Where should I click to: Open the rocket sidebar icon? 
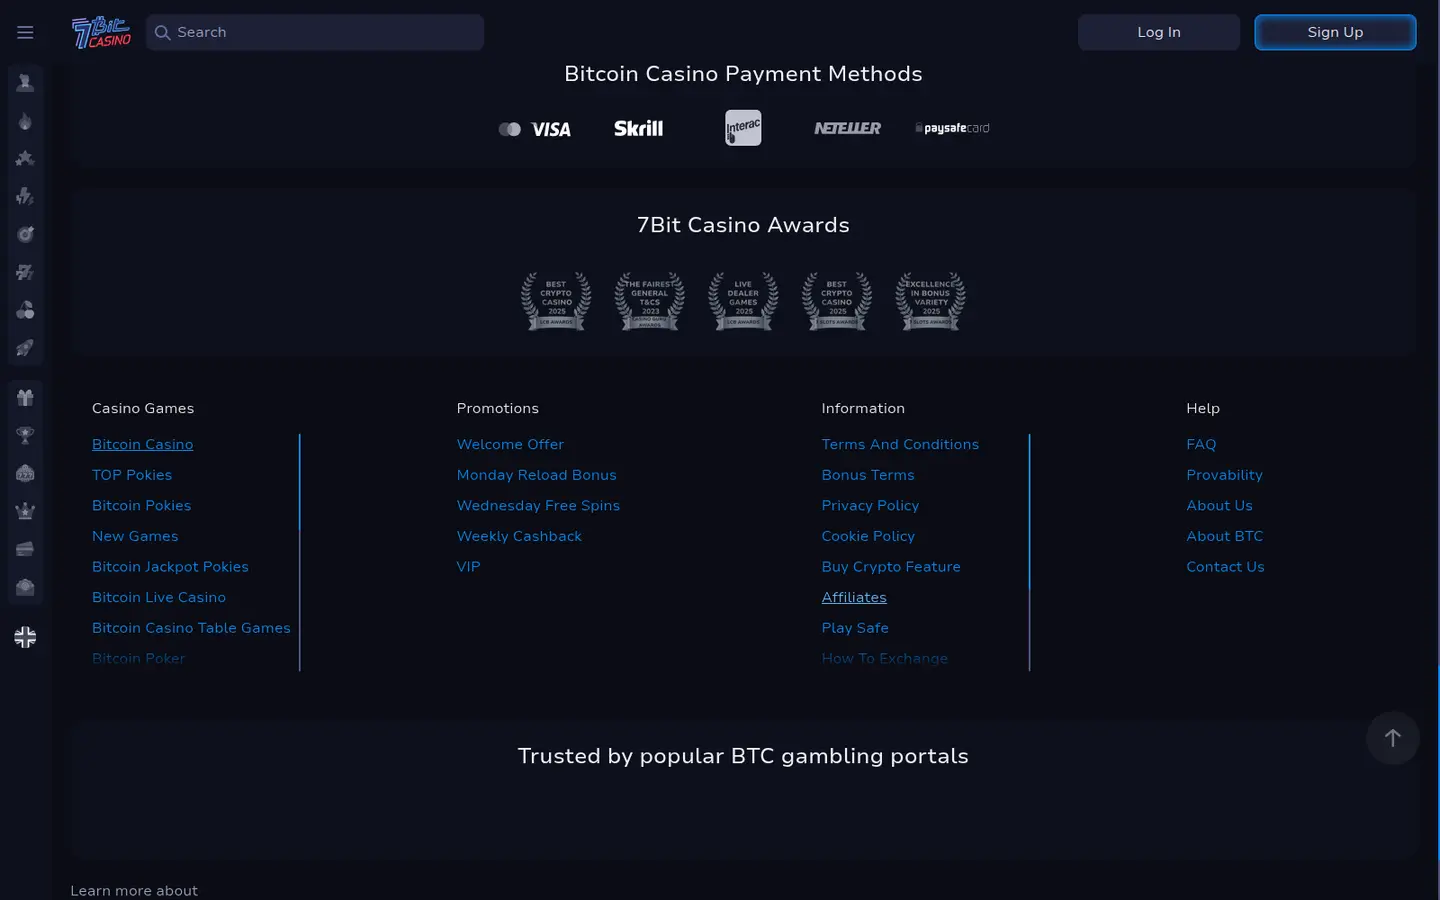pyautogui.click(x=25, y=348)
